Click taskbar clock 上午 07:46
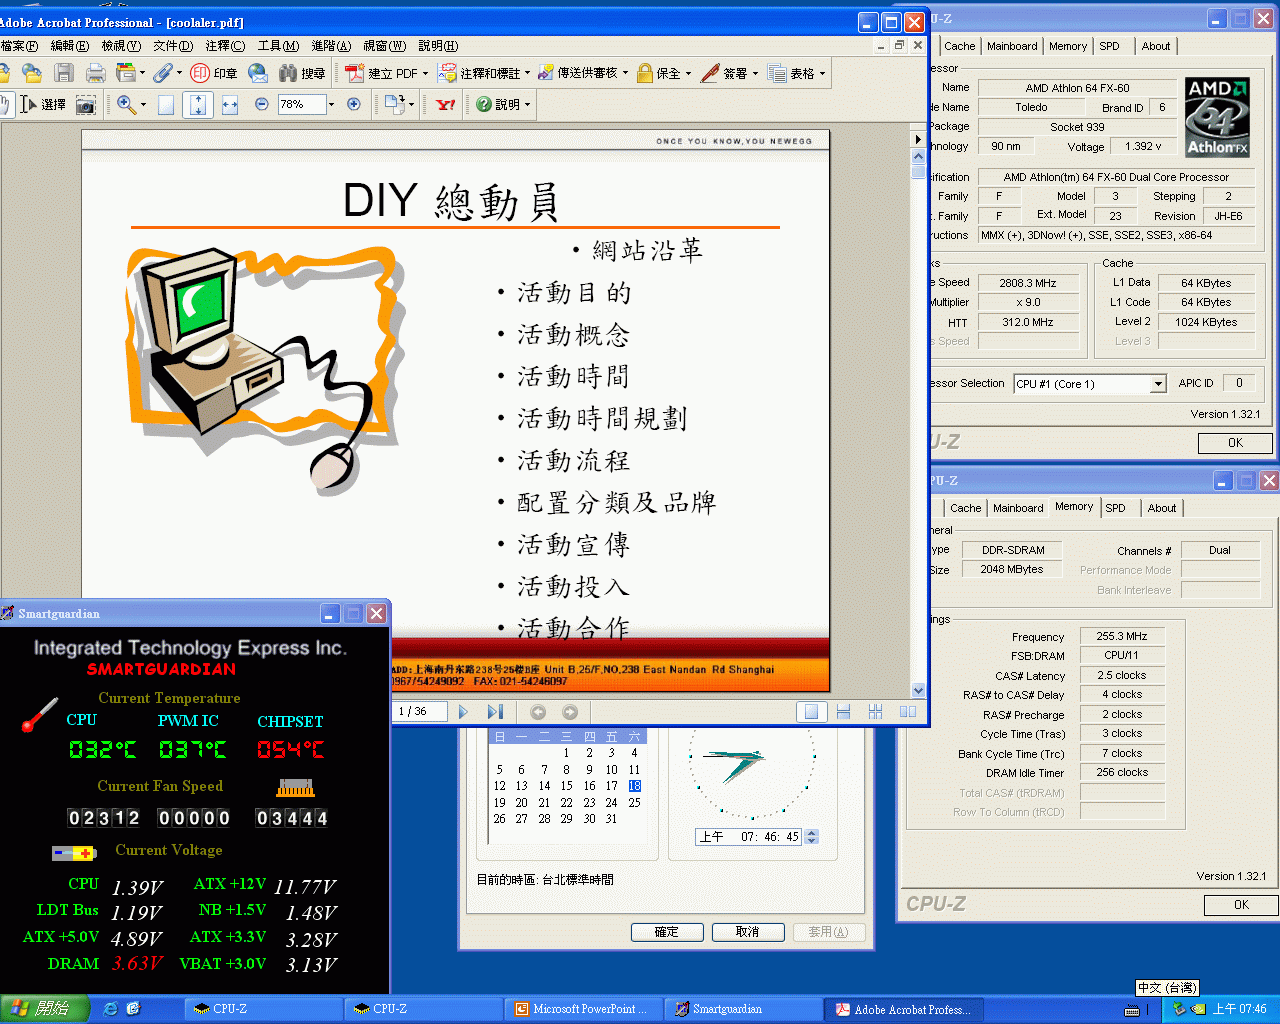 [x=1239, y=1009]
